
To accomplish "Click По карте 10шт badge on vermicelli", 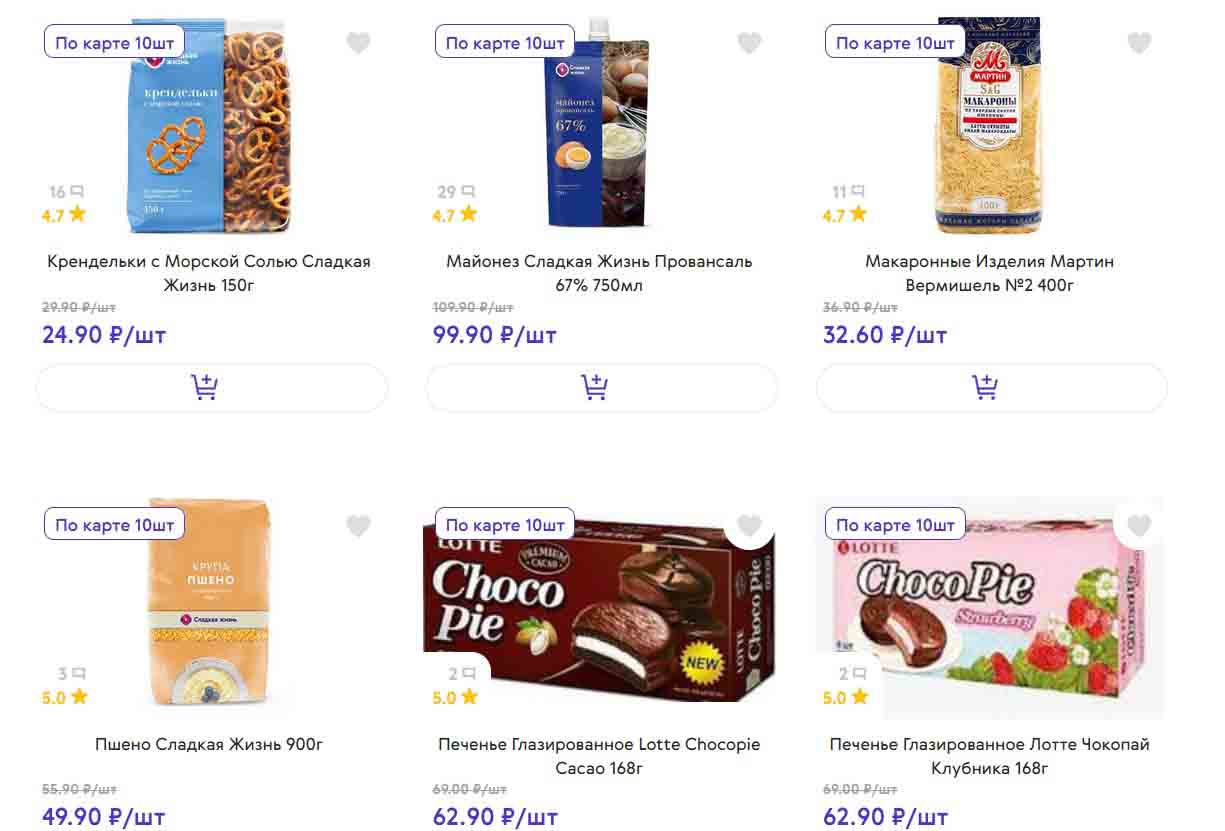I will click(895, 43).
